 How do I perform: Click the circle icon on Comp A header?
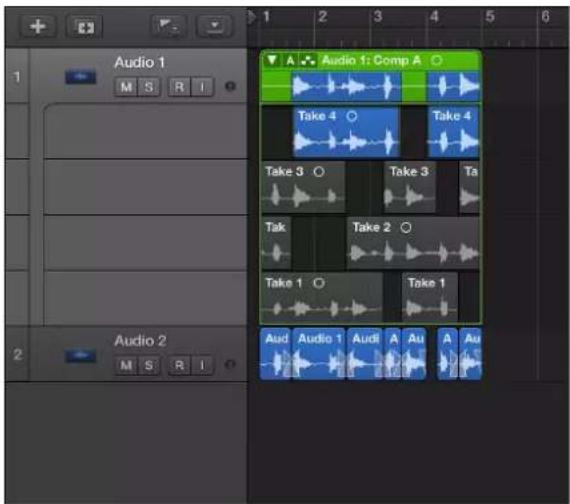(x=436, y=60)
